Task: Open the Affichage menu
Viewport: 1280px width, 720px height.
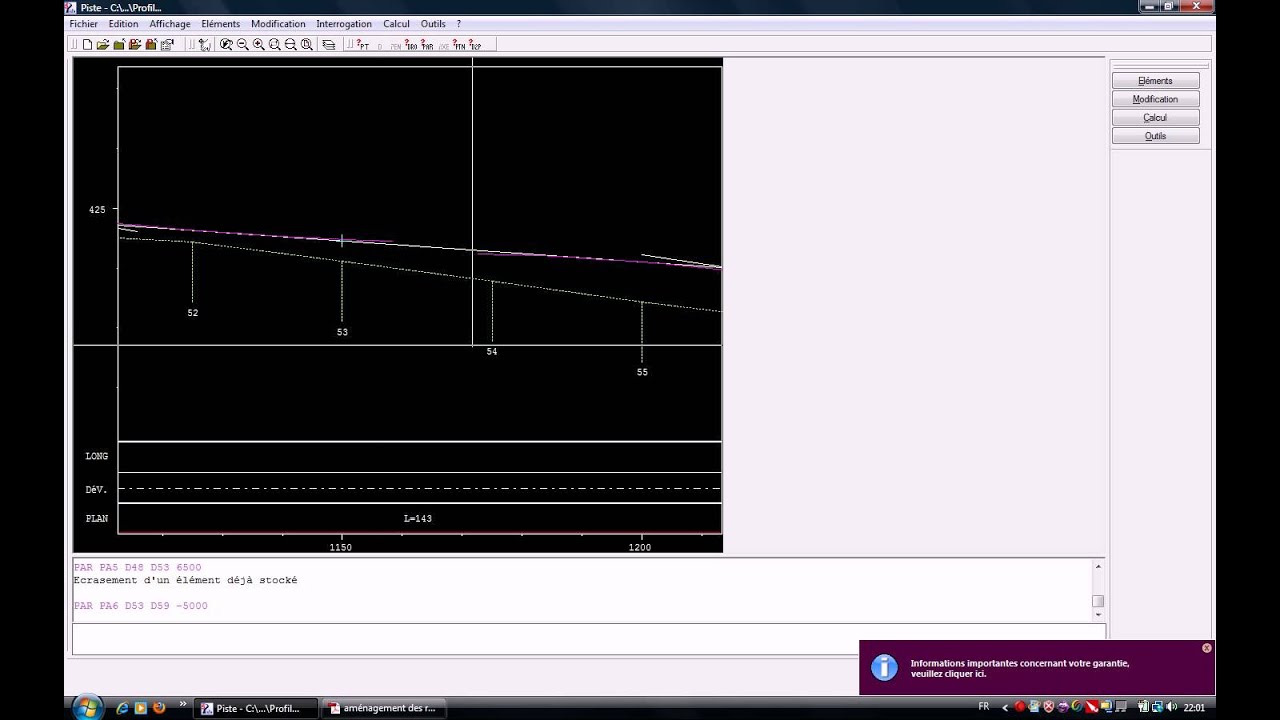Action: point(170,23)
